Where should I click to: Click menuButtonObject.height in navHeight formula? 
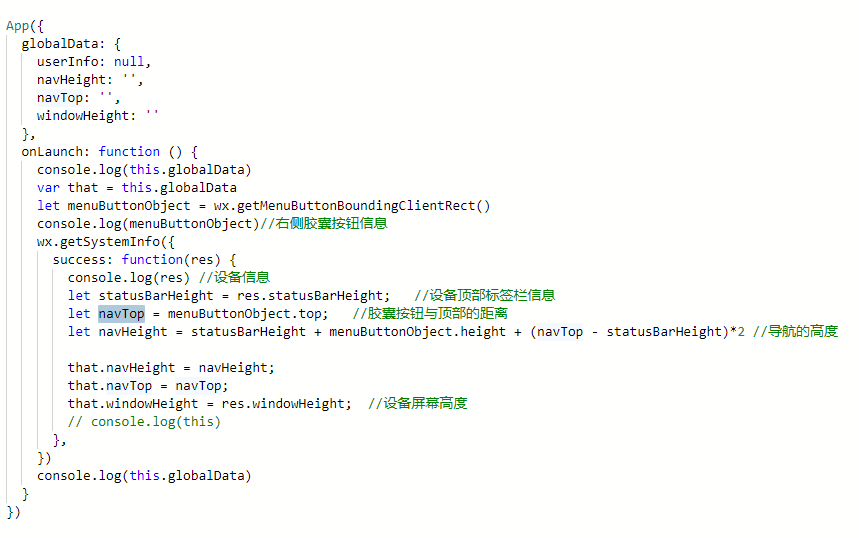(417, 332)
